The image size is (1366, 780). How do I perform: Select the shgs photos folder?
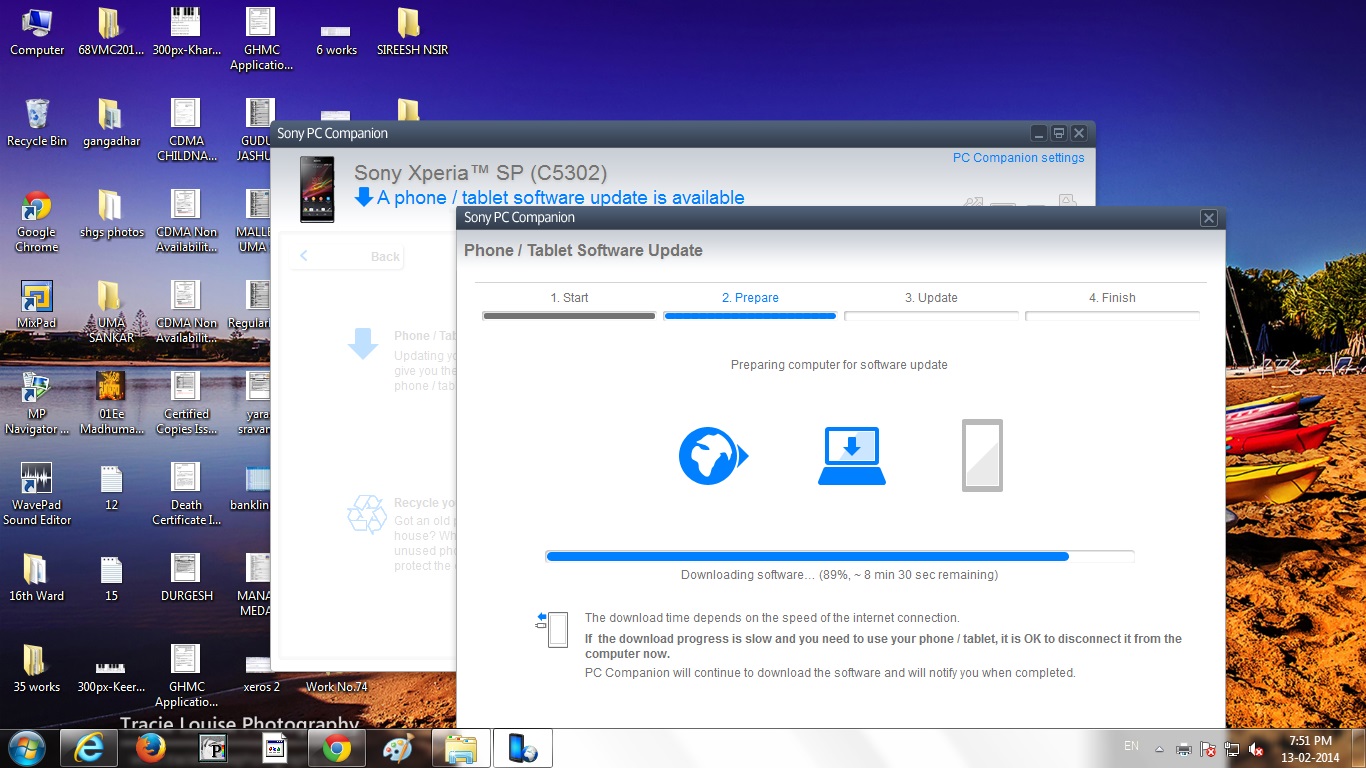[x=110, y=214]
